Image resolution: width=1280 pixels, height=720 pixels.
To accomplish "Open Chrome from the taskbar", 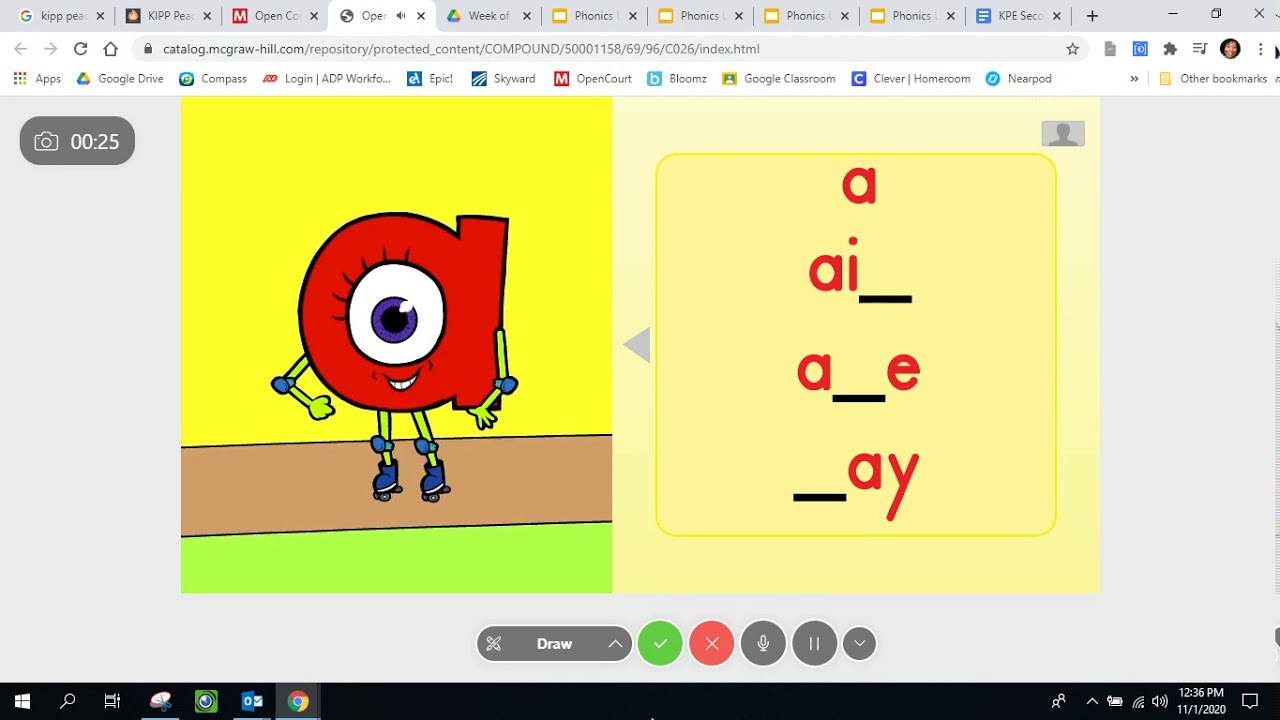I will 298,701.
